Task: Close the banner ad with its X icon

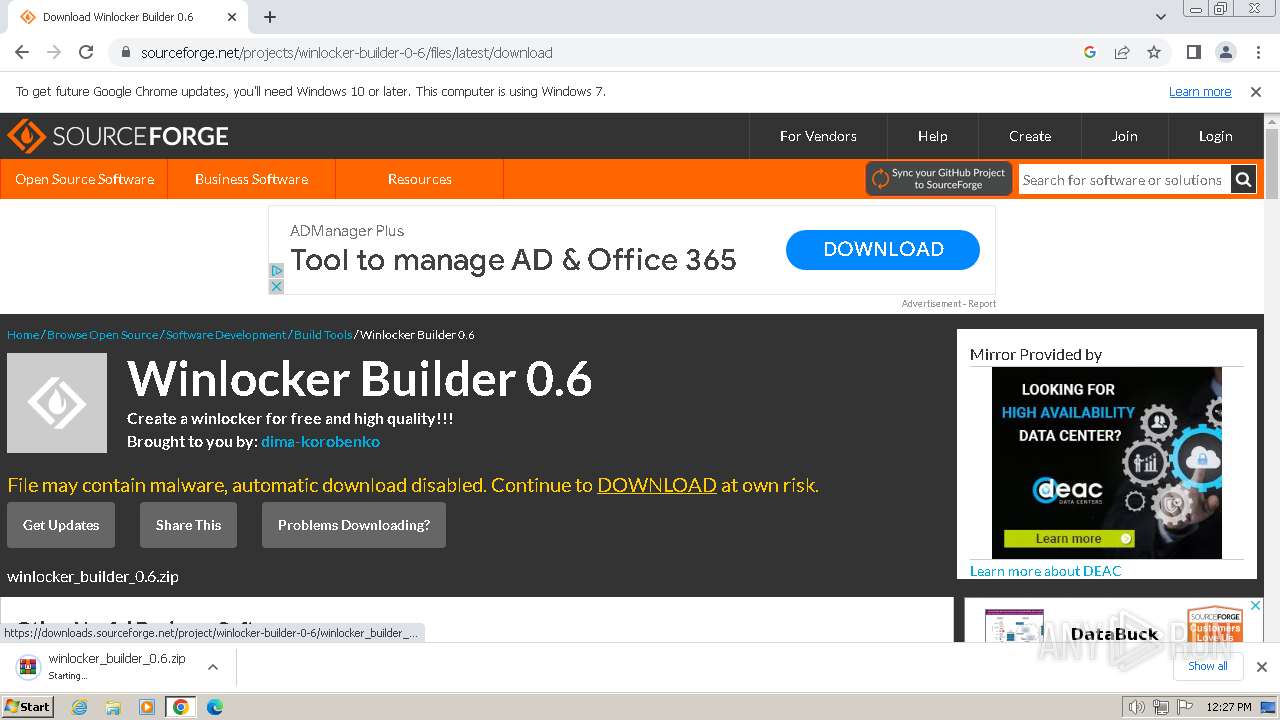Action: (277, 286)
